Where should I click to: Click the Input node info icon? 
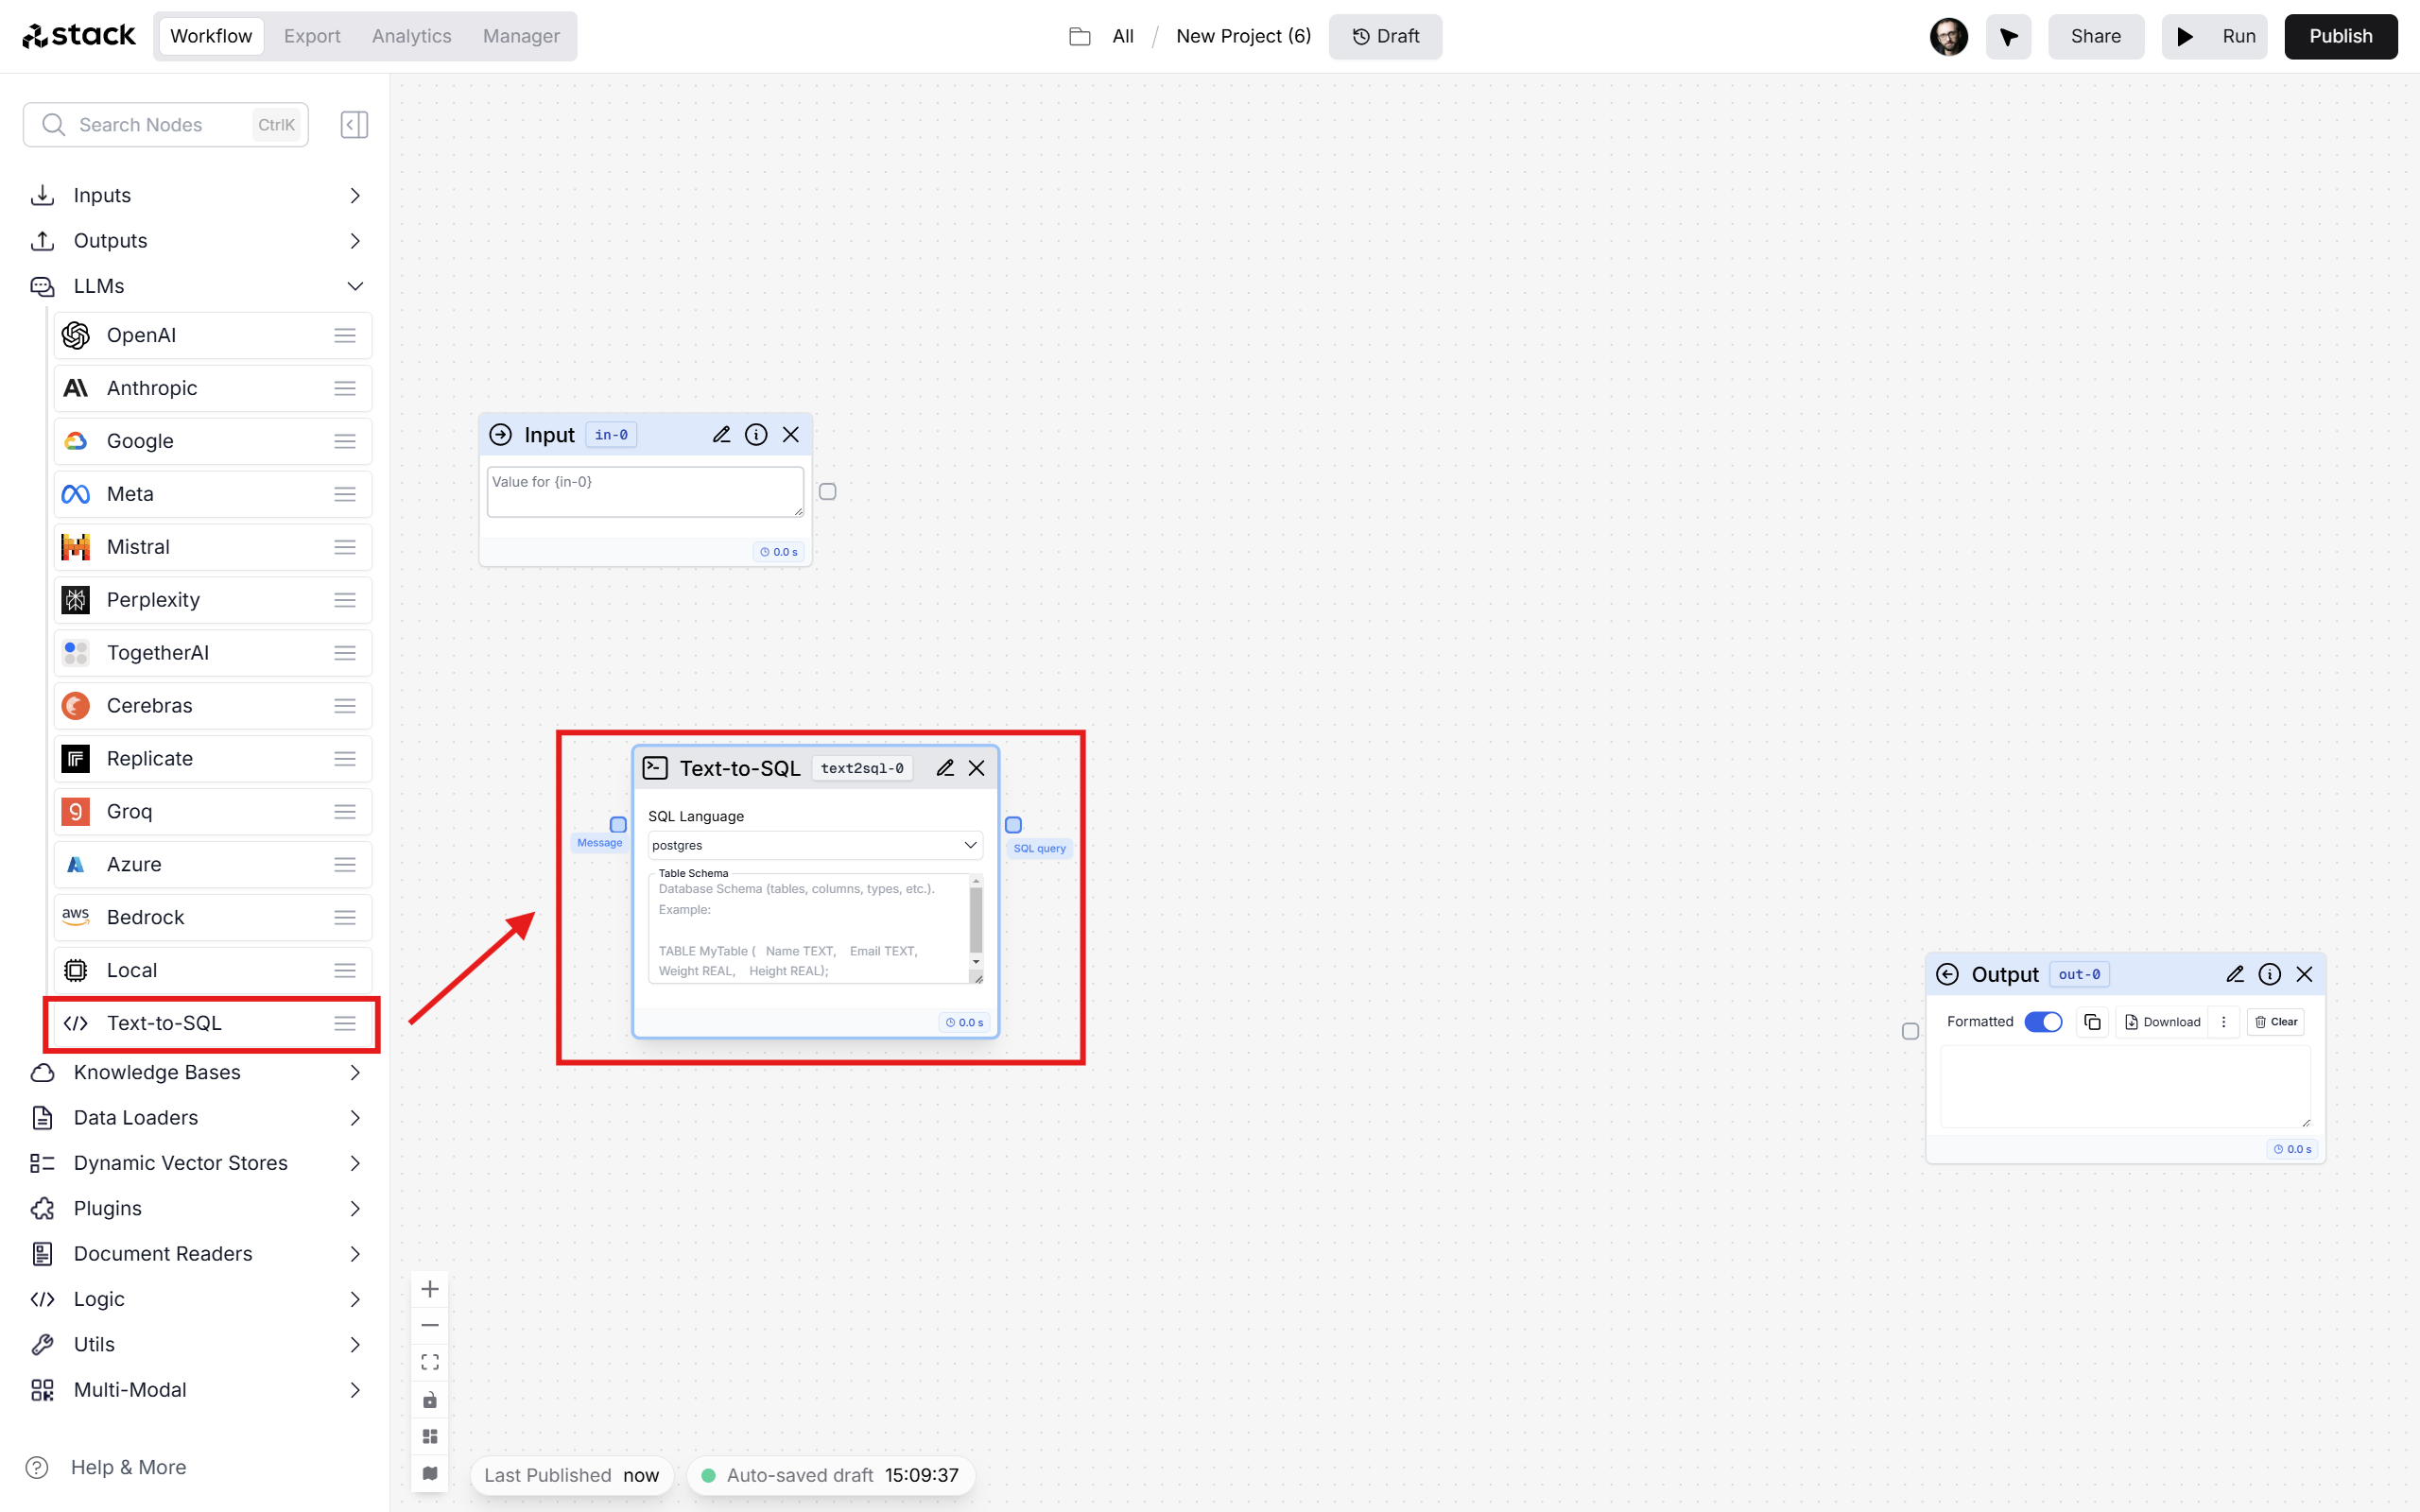(x=752, y=434)
